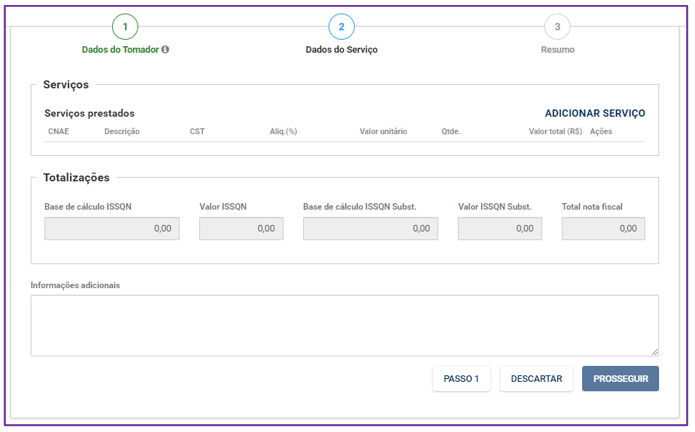Screen dimensions: 695x432
Task: Click the Valor unitário column header
Action: click(383, 132)
